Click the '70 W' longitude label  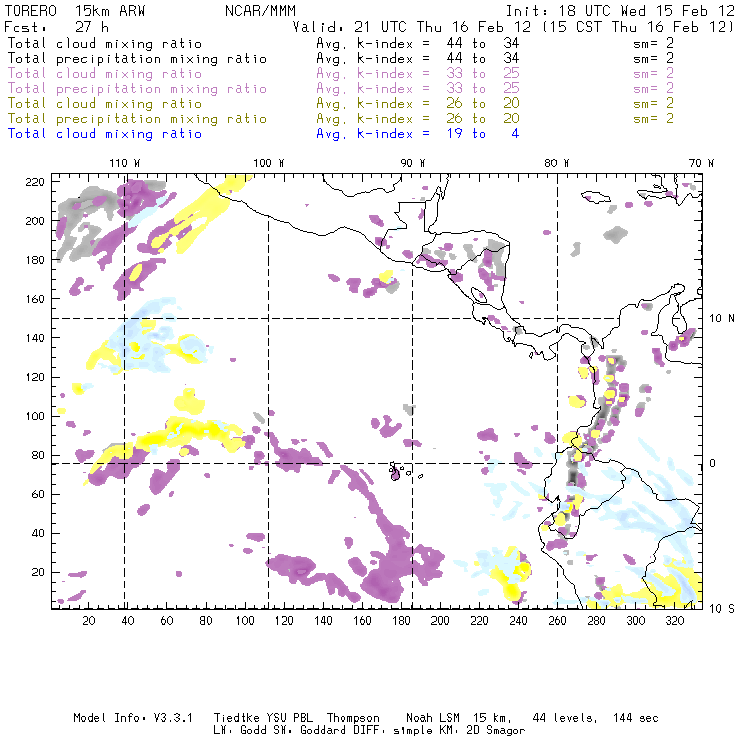(x=701, y=163)
